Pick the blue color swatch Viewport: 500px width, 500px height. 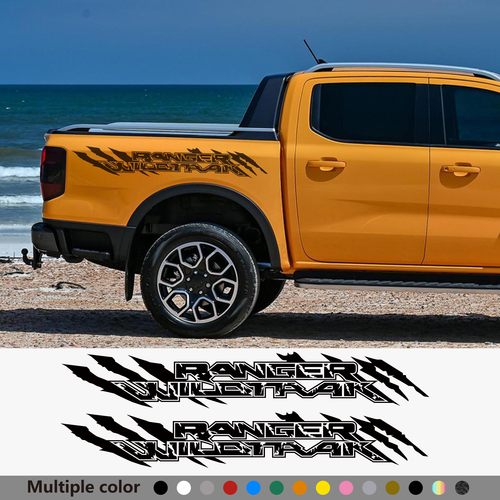[253, 488]
